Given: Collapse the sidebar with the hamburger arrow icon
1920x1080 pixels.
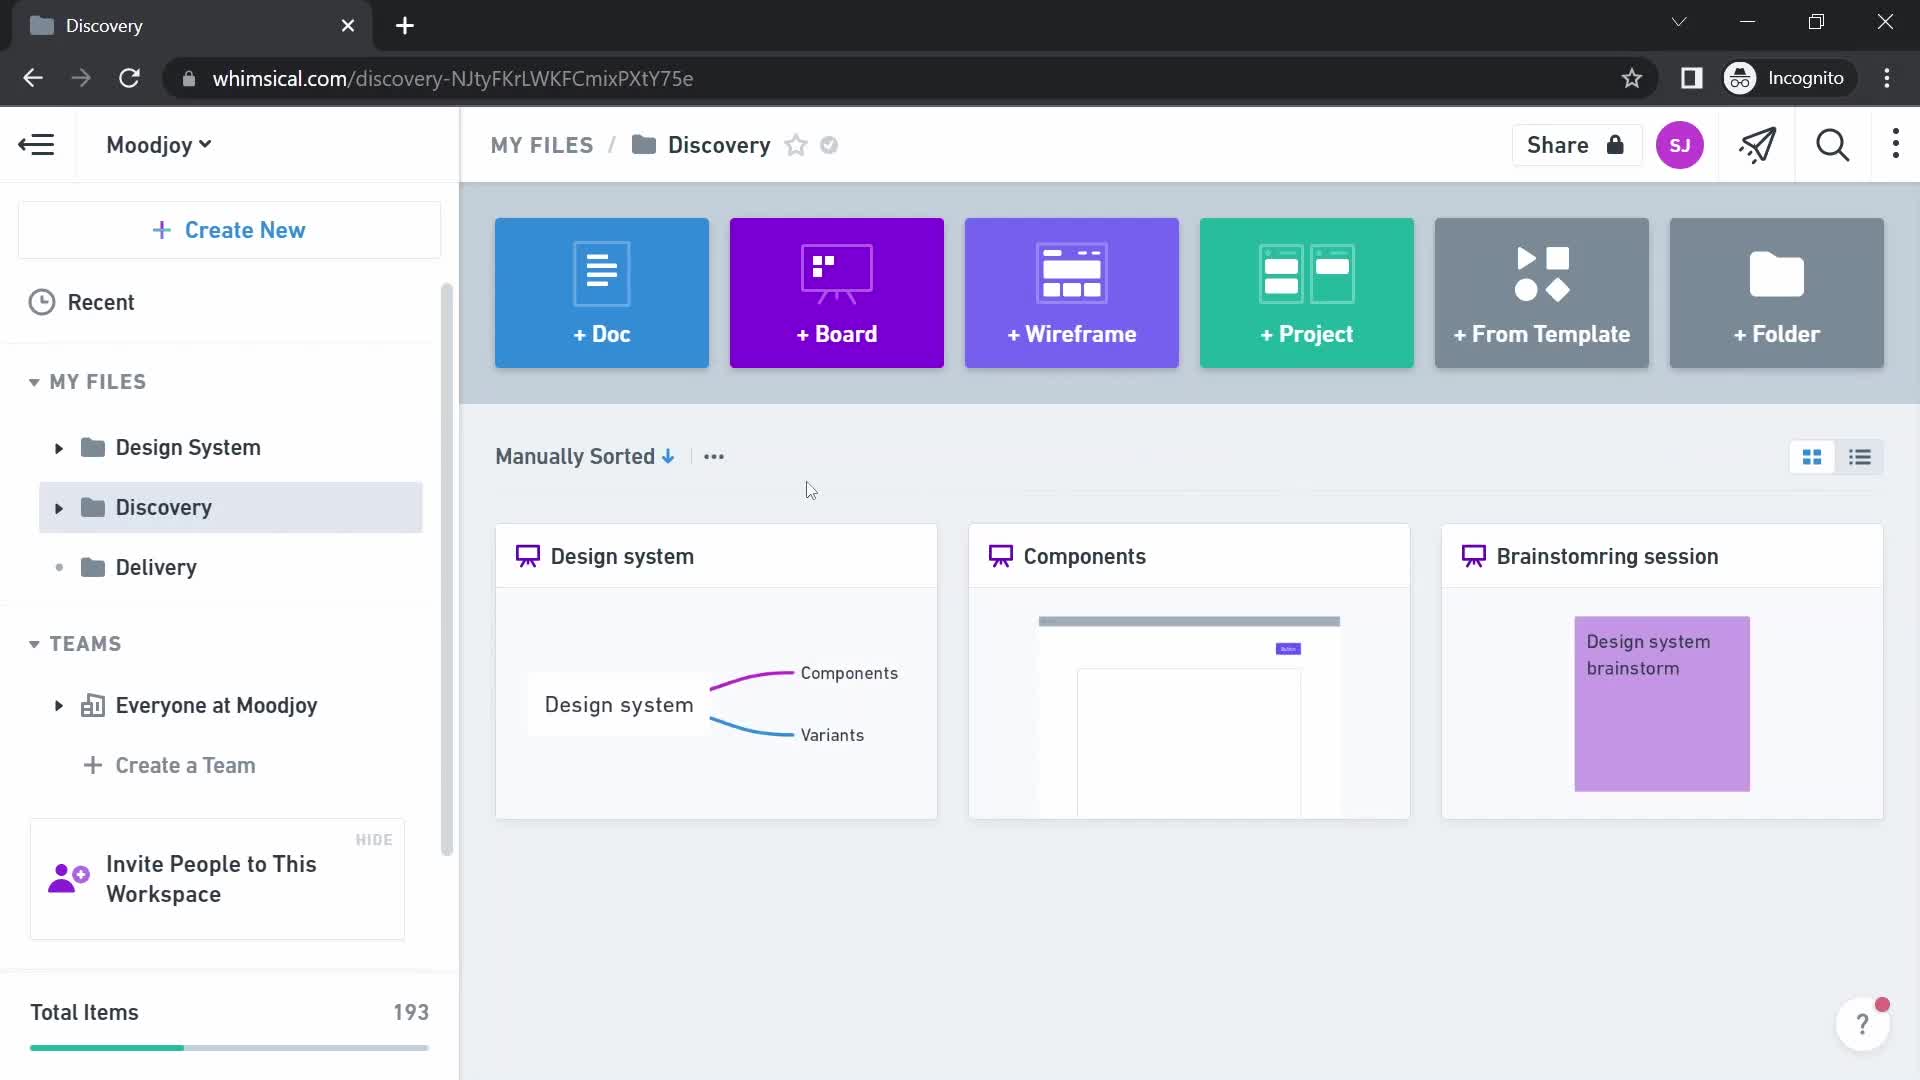Looking at the screenshot, I should [x=37, y=145].
